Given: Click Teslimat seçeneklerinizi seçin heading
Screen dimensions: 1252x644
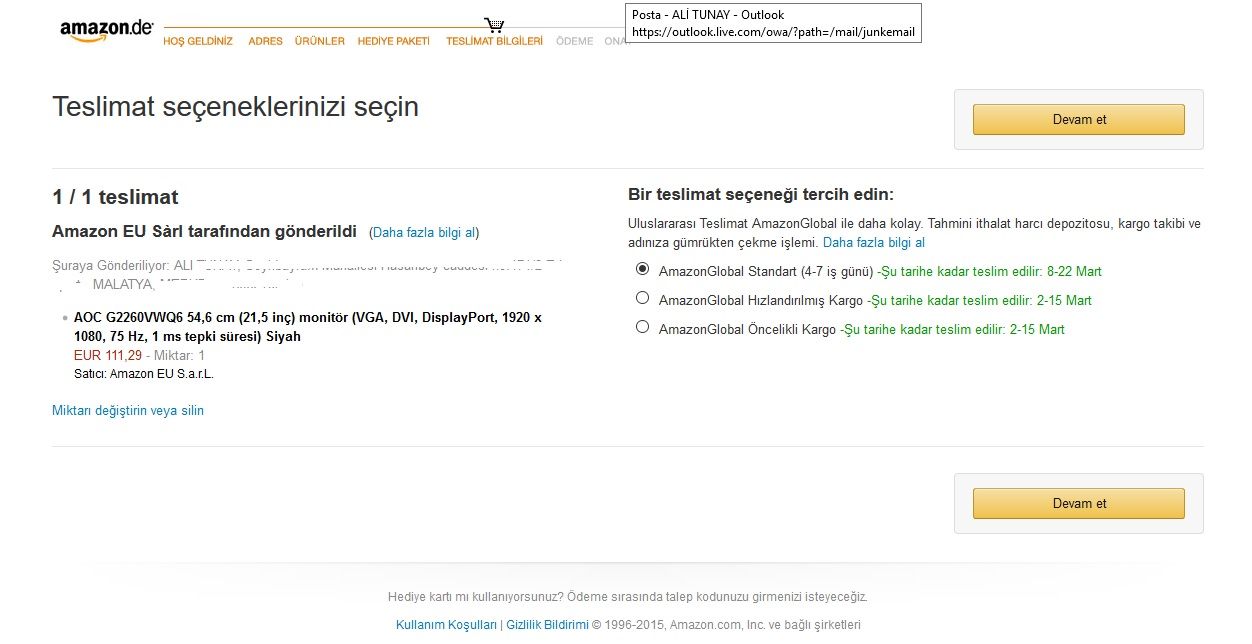Looking at the screenshot, I should pos(235,107).
